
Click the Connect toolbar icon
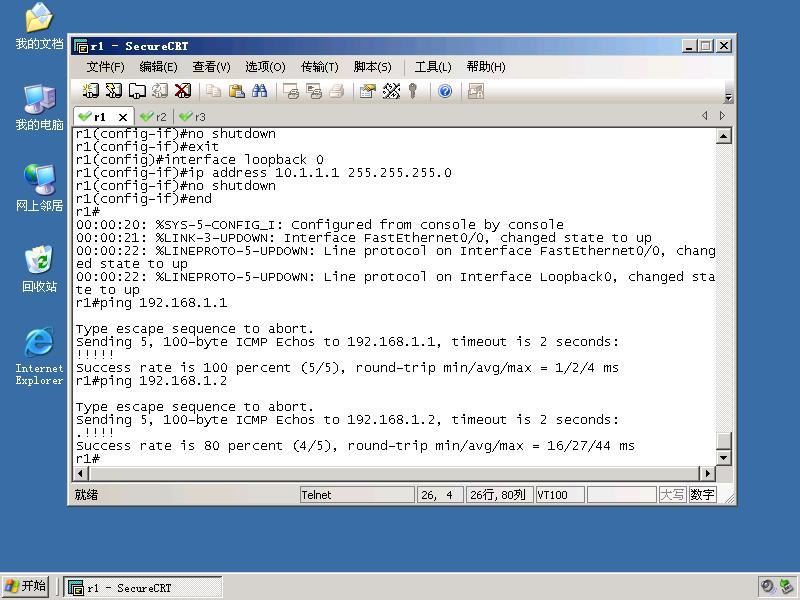tap(90, 91)
